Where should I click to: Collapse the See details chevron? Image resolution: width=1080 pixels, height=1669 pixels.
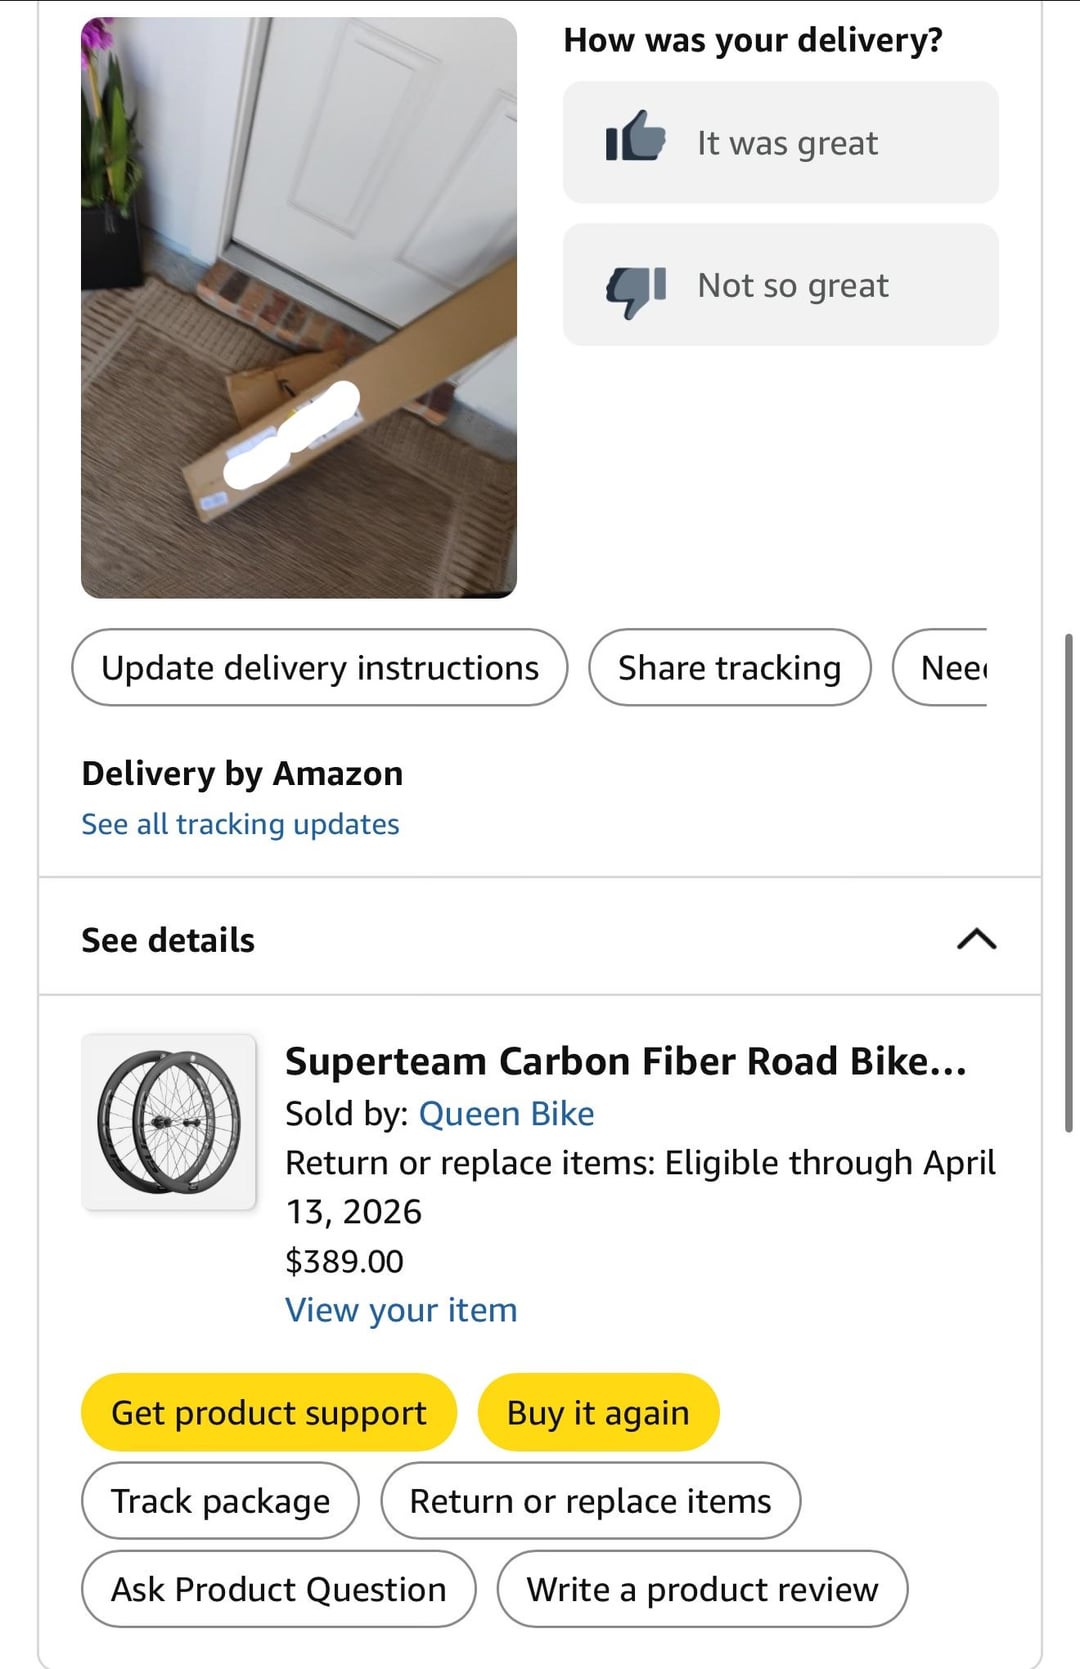(976, 939)
